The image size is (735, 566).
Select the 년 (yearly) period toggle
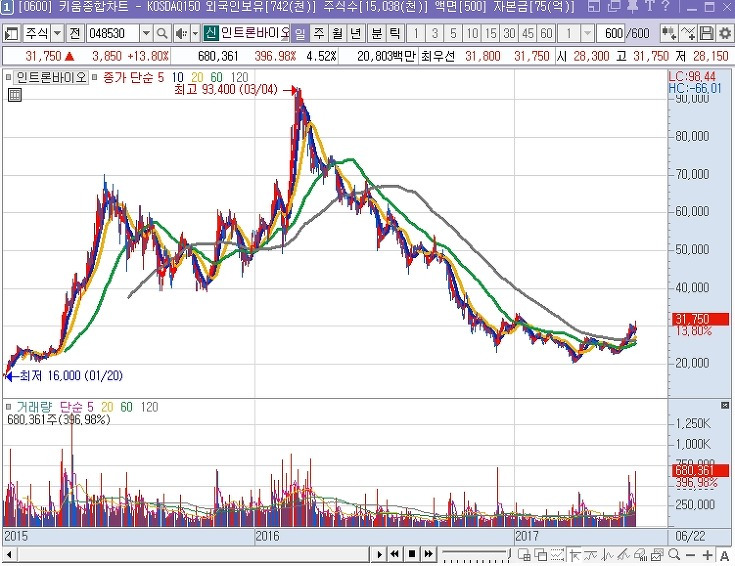[x=356, y=33]
